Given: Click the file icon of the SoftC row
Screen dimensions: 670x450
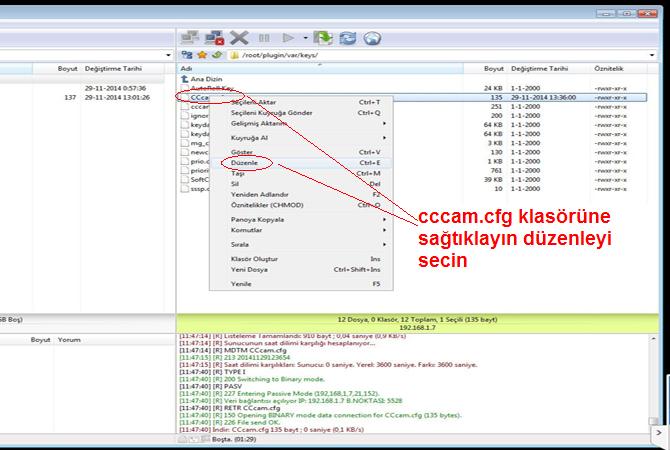Looking at the screenshot, I should 185,179.
